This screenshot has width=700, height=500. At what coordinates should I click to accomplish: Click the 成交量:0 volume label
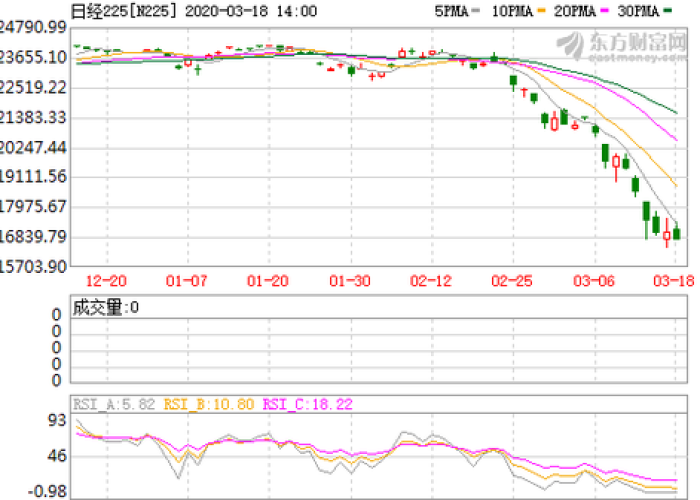point(106,307)
